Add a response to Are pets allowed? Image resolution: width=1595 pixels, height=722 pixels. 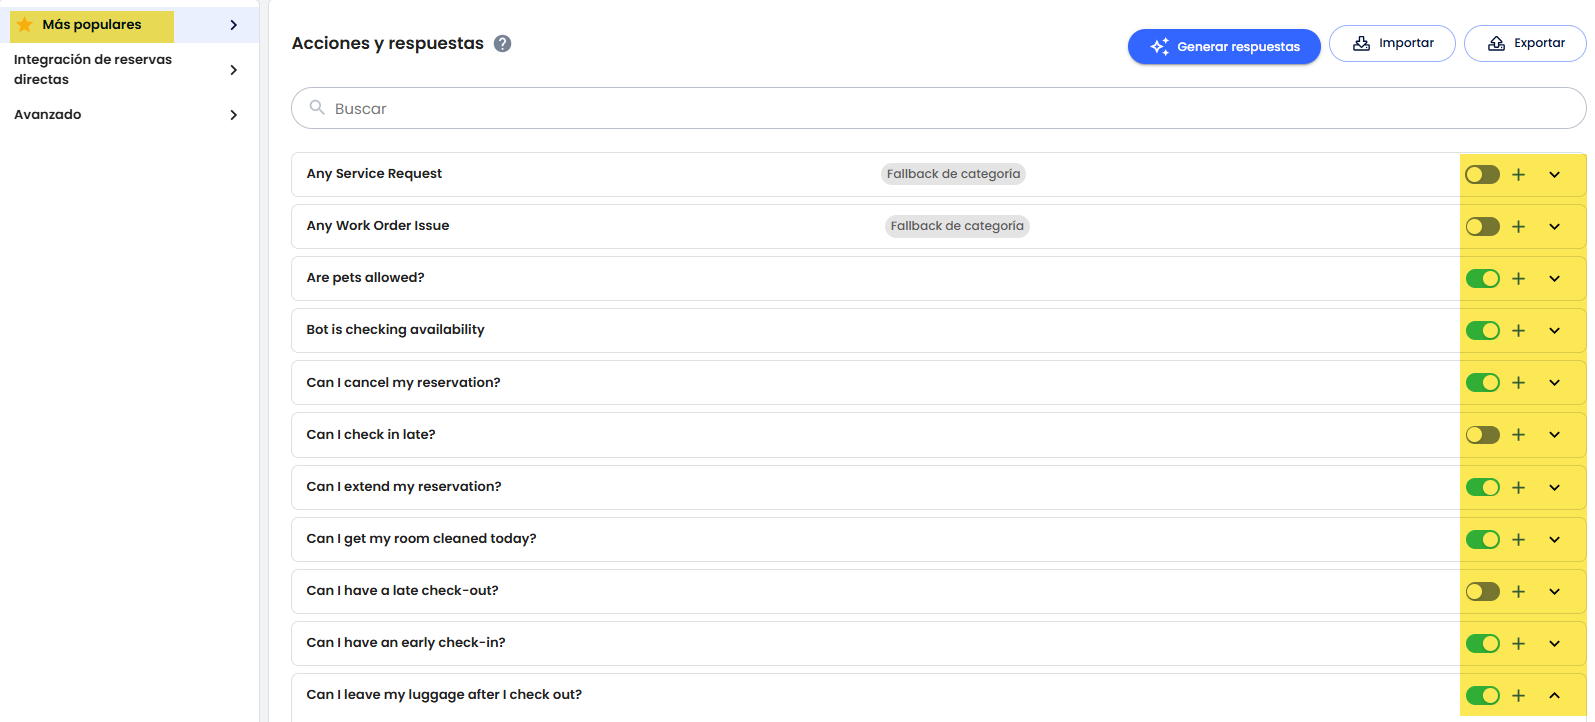1518,279
